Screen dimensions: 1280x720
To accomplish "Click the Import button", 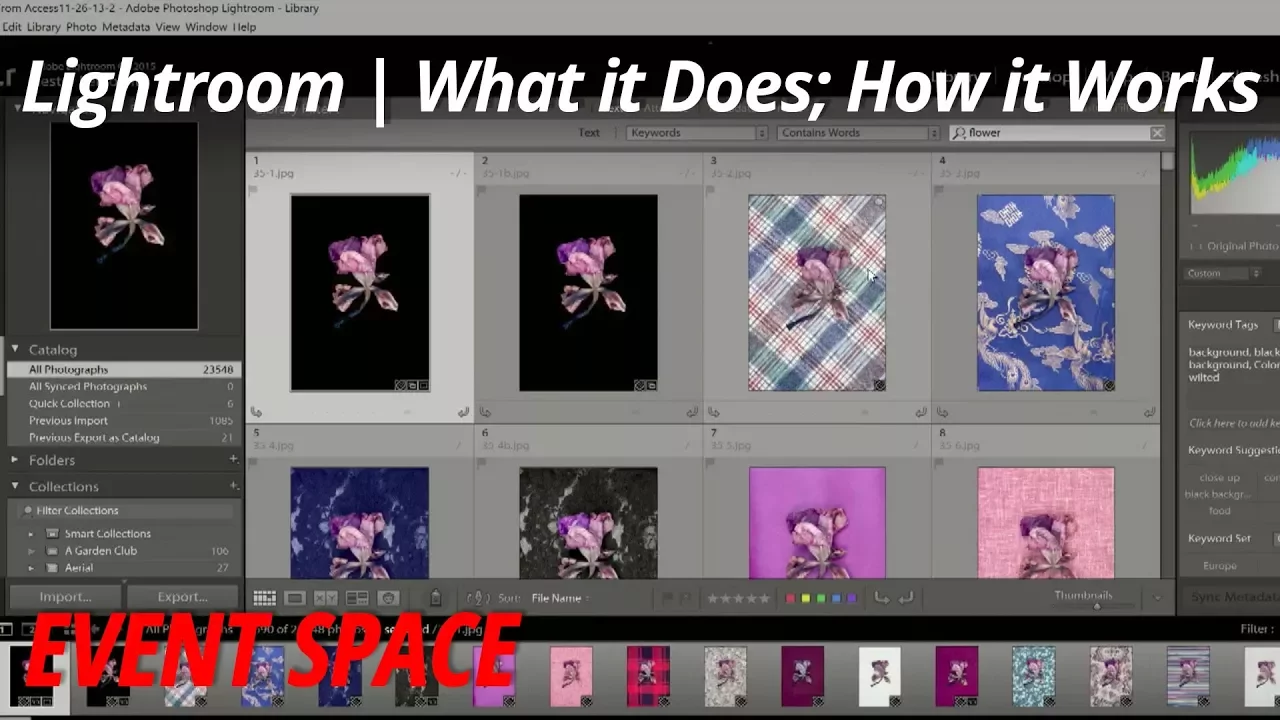I will (x=65, y=597).
